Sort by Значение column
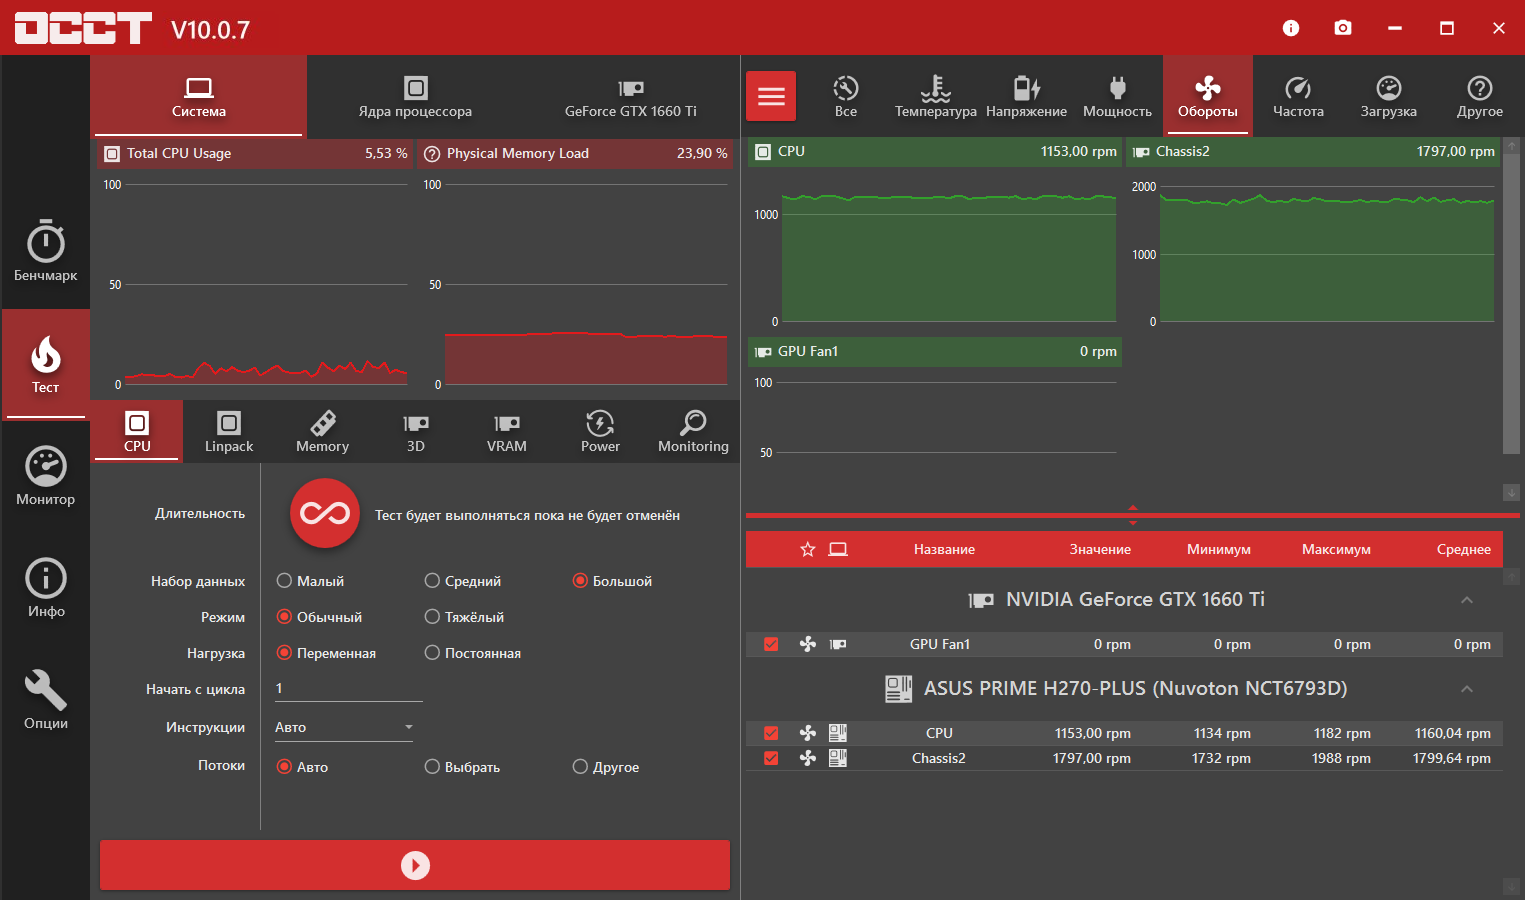1525x900 pixels. (x=1100, y=549)
